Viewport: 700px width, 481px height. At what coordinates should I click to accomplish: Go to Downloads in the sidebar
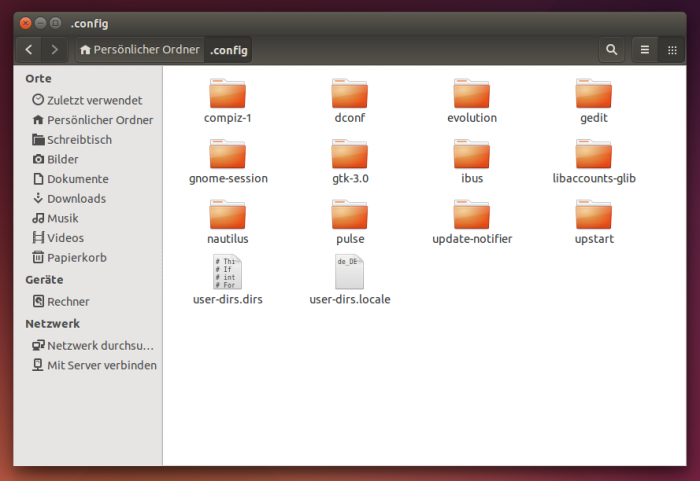(76, 198)
